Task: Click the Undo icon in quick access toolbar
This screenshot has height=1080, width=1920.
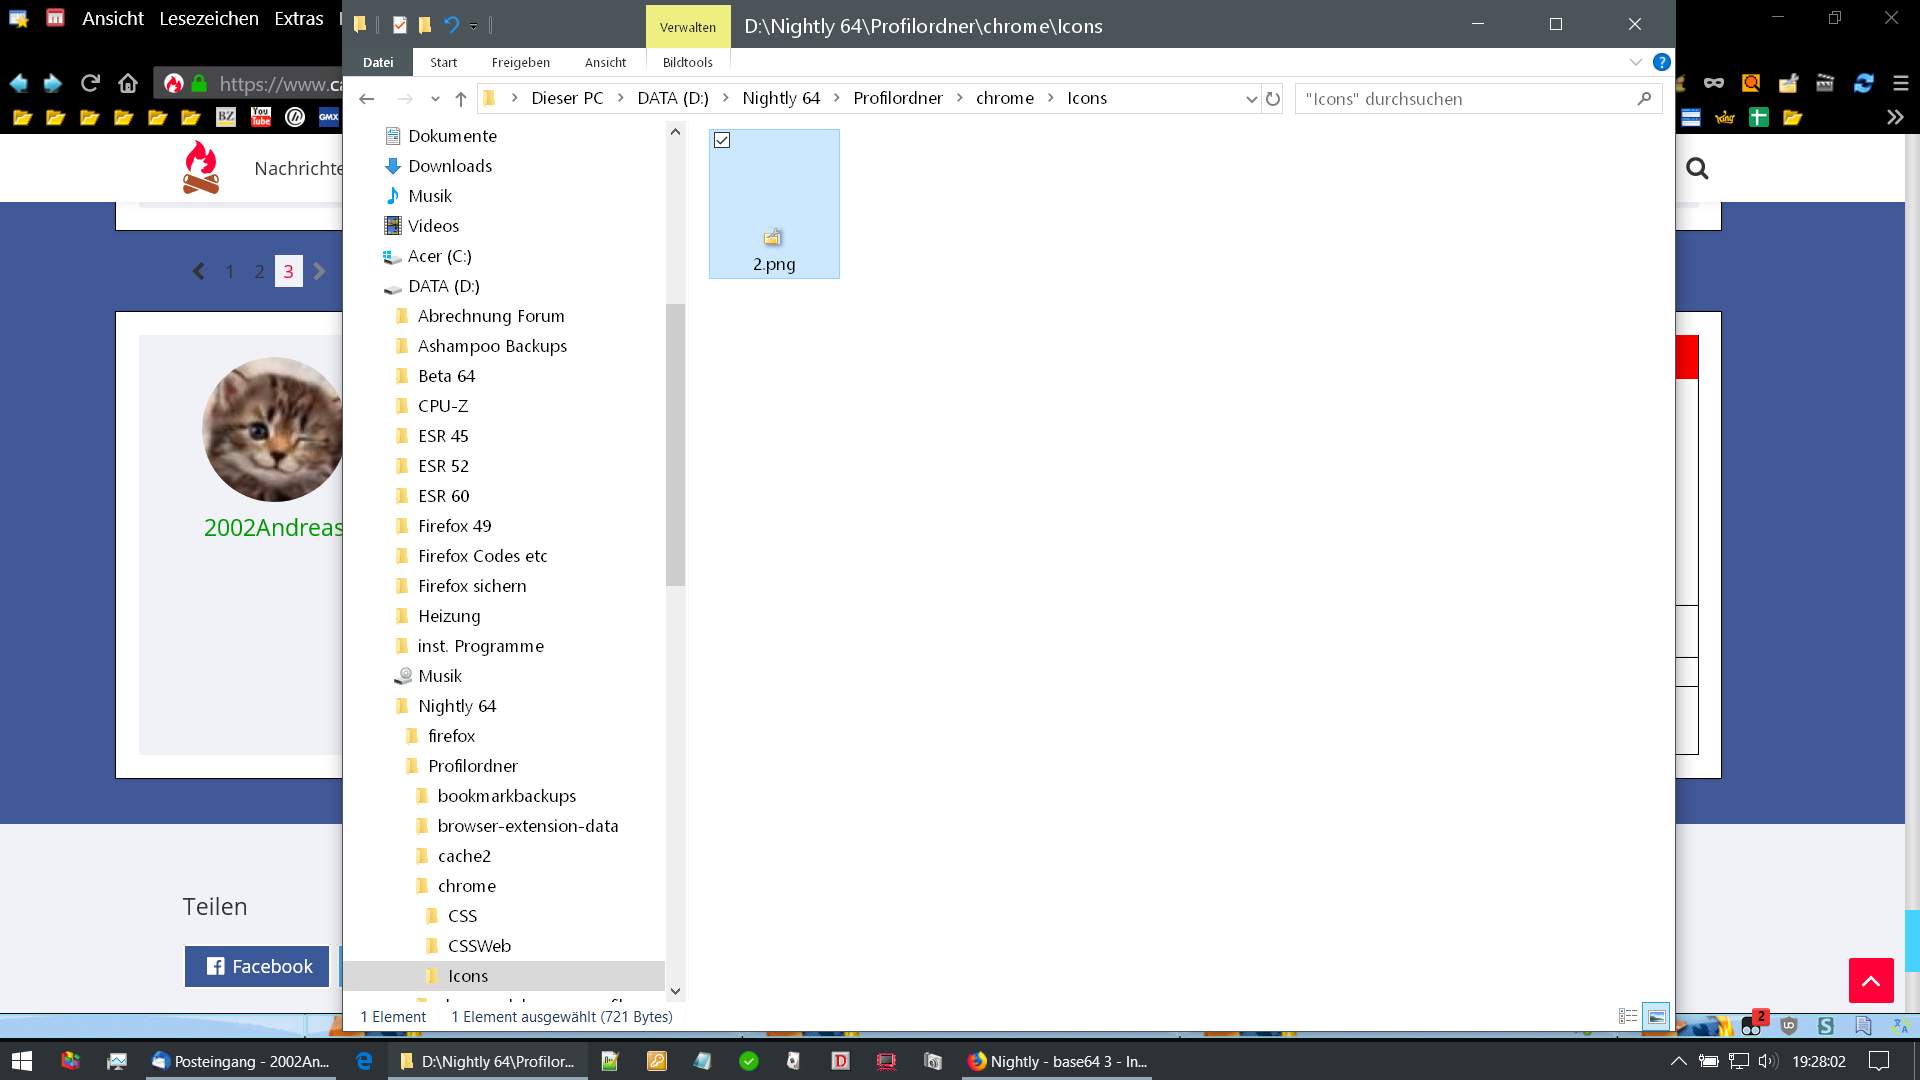Action: click(451, 25)
